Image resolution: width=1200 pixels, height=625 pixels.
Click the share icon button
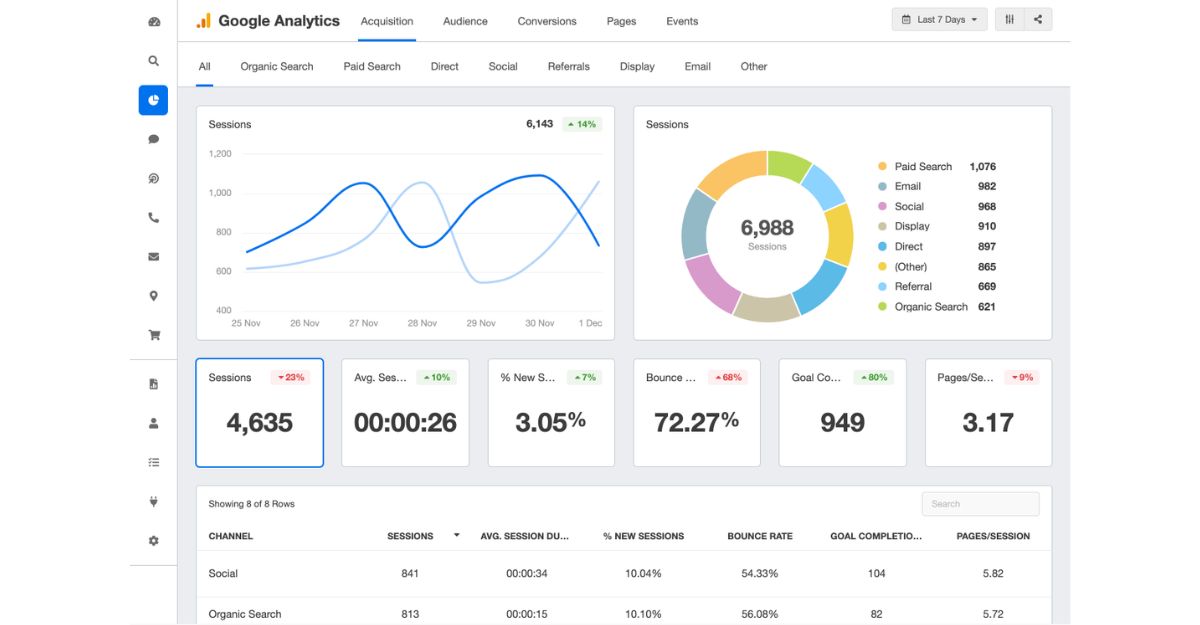1038,19
